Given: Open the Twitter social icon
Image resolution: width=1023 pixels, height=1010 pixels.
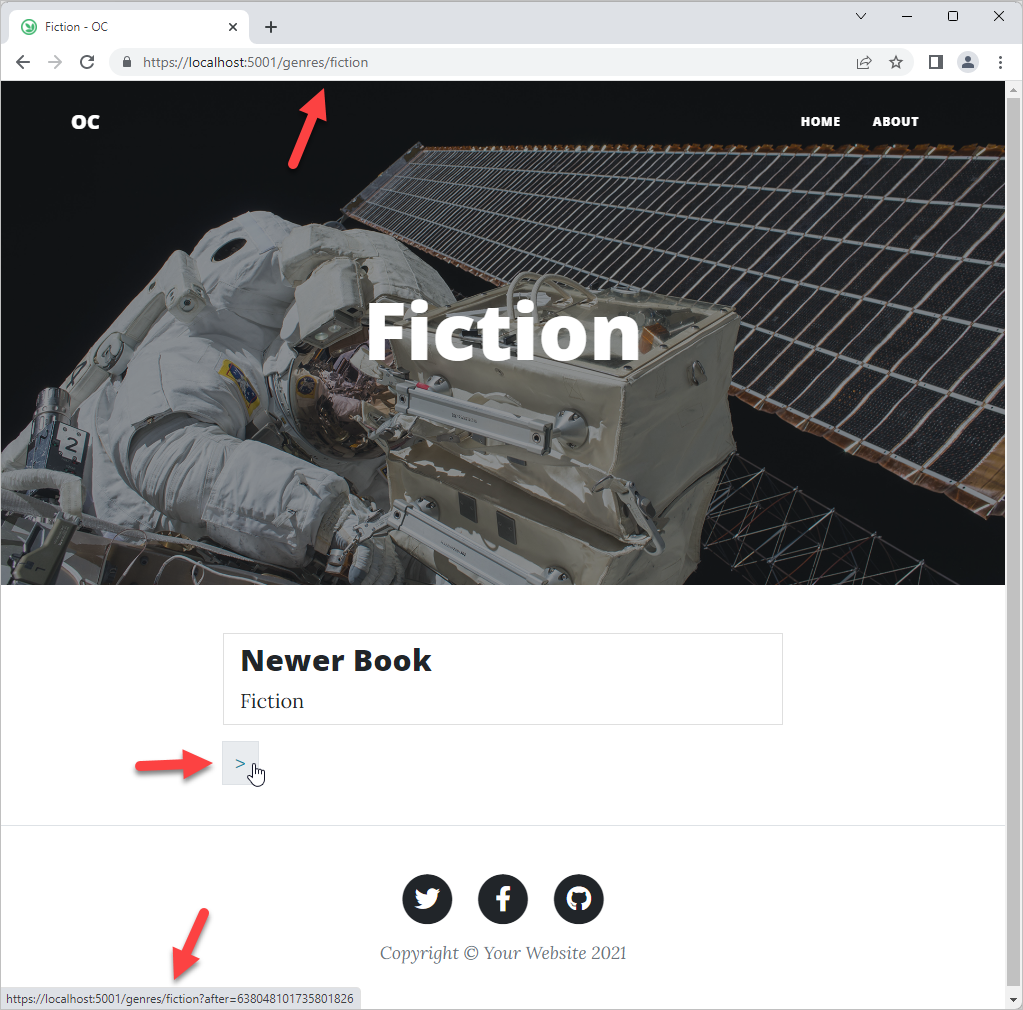Looking at the screenshot, I should [427, 898].
